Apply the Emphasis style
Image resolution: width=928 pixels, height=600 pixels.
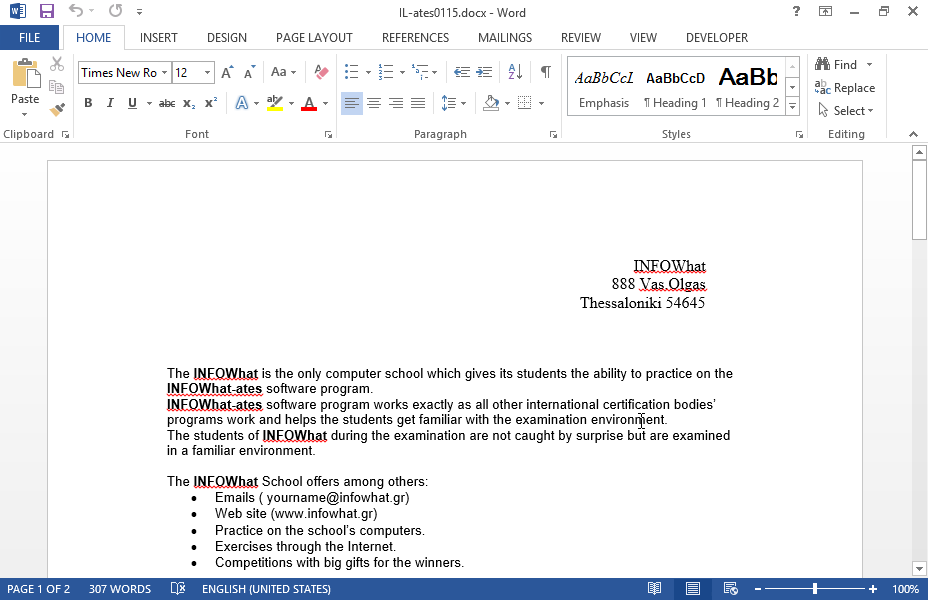604,89
